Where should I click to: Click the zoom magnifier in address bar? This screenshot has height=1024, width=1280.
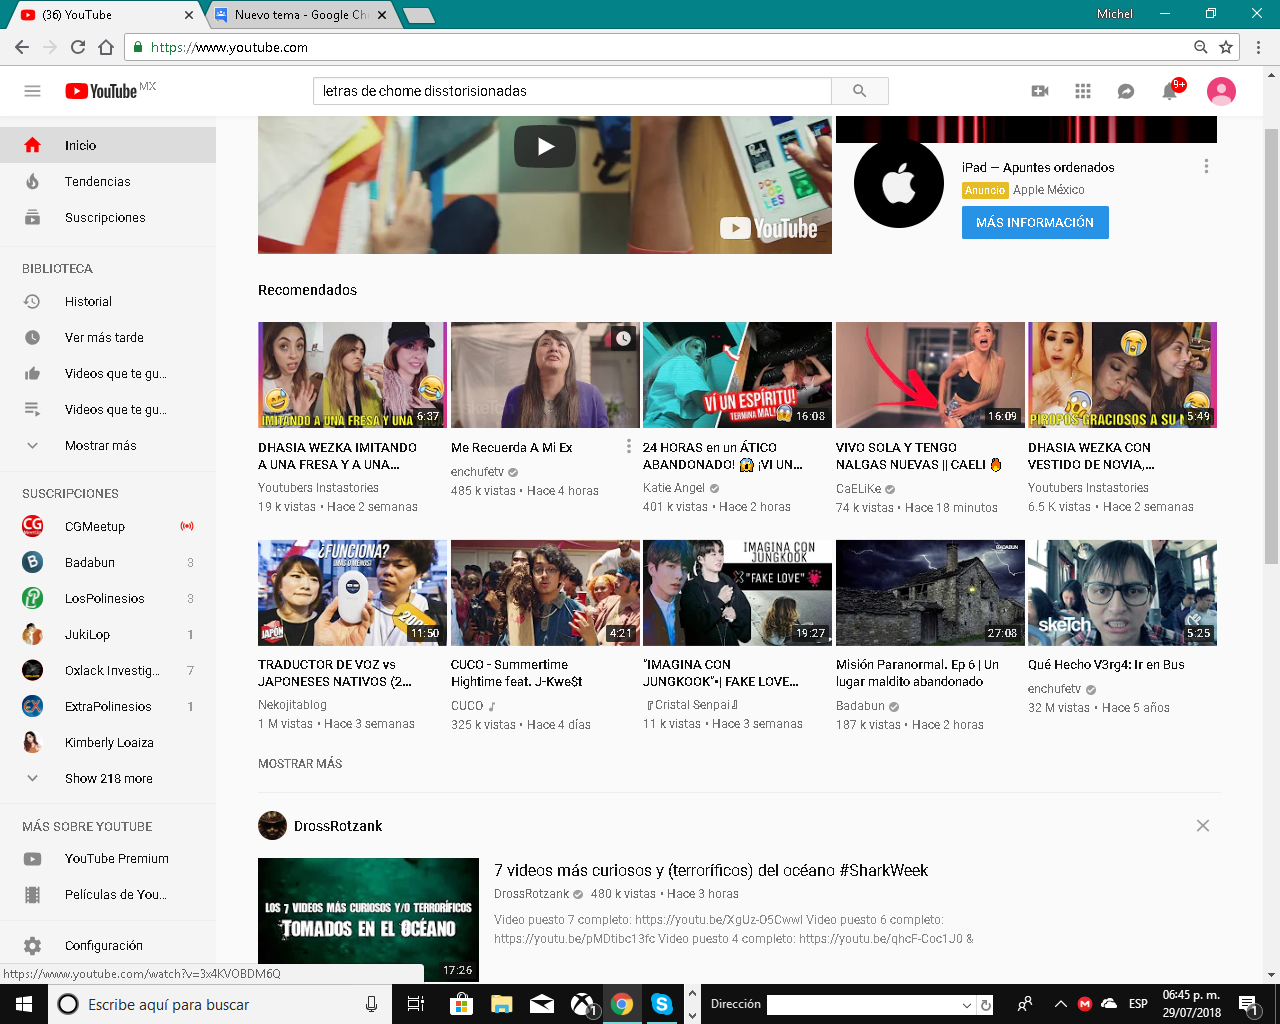(x=1201, y=47)
